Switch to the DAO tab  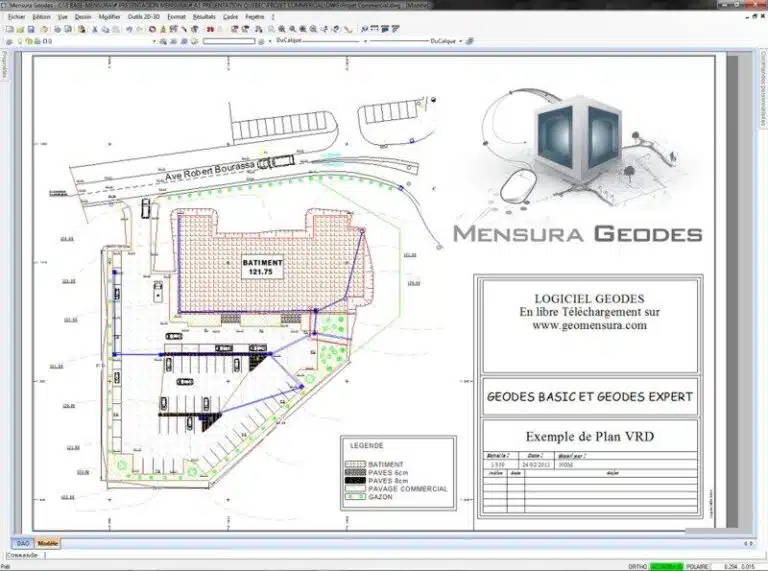point(23,543)
